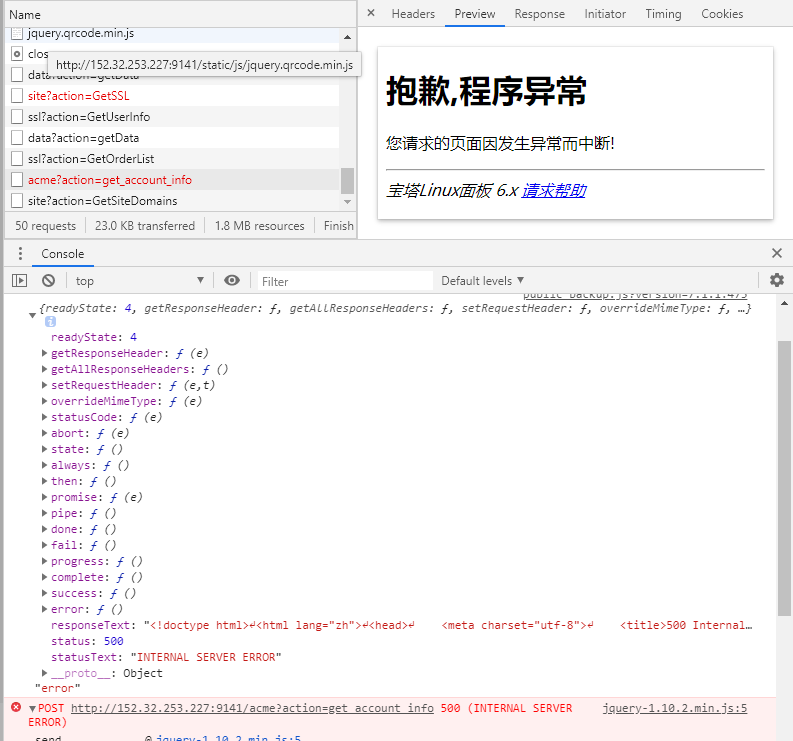Open the jquery-1.10.2.min.js:5 source link at right
793x741 pixels.
[x=675, y=708]
